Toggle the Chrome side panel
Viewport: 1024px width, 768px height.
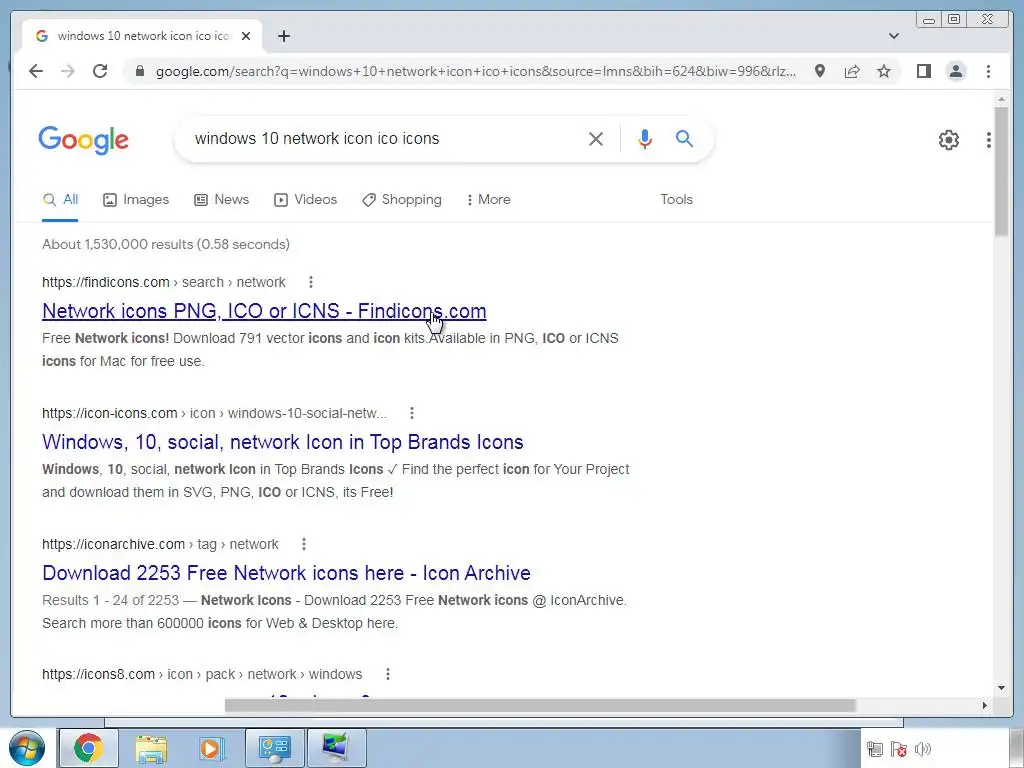pos(923,71)
